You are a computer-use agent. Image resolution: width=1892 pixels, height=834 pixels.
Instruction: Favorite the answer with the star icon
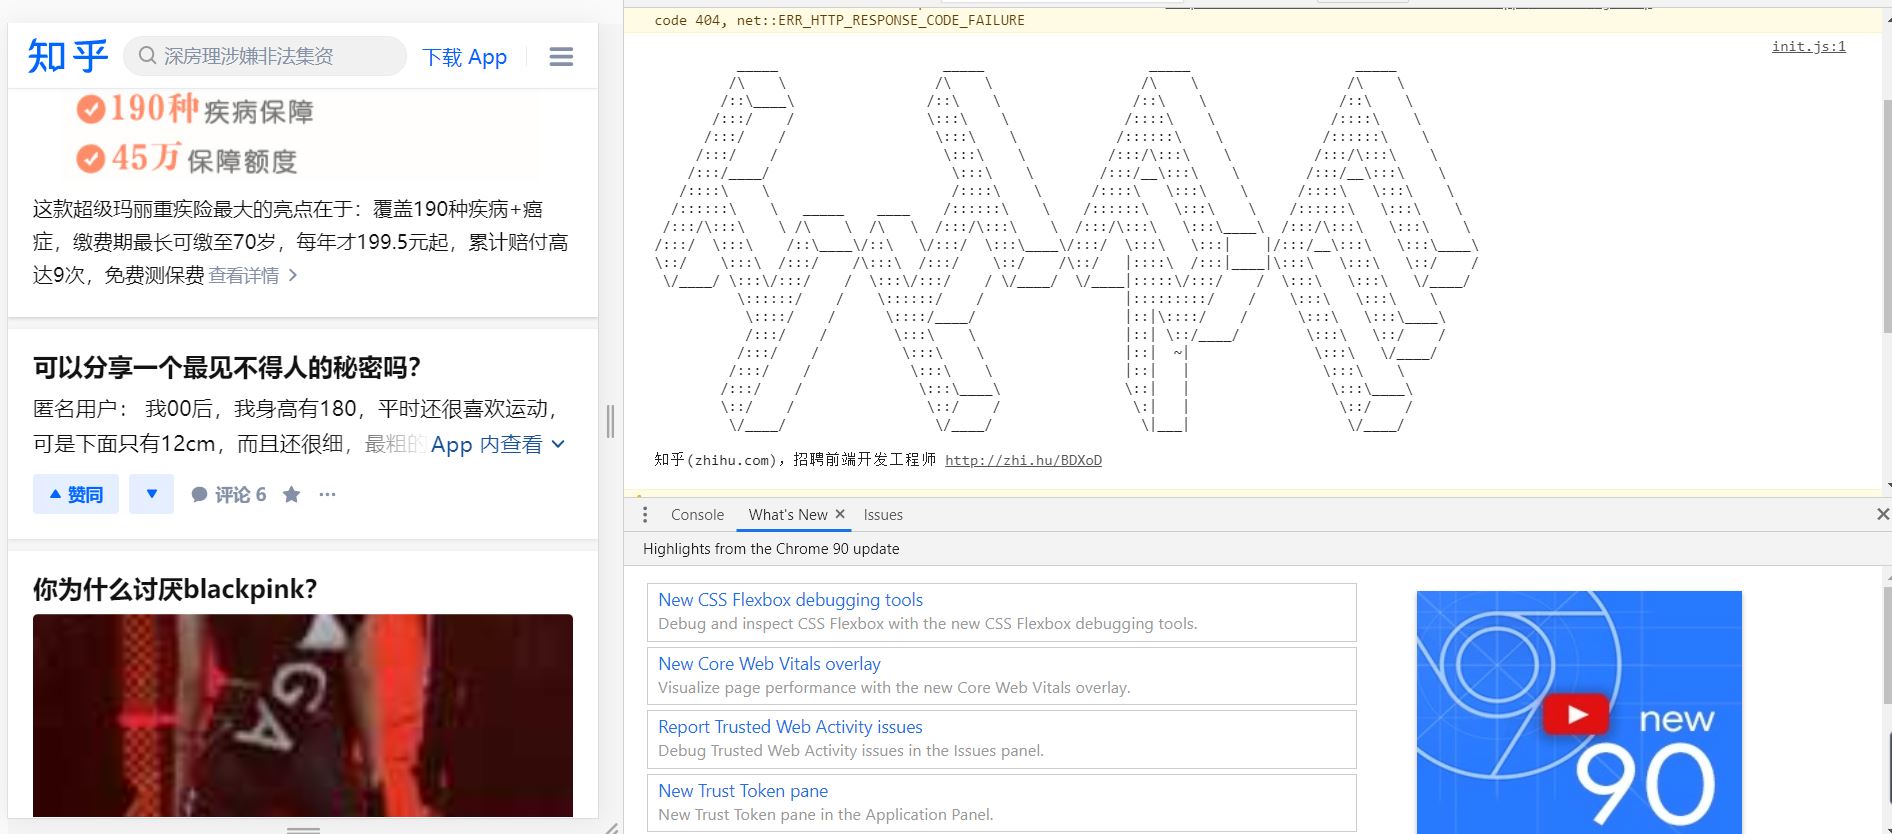(291, 495)
